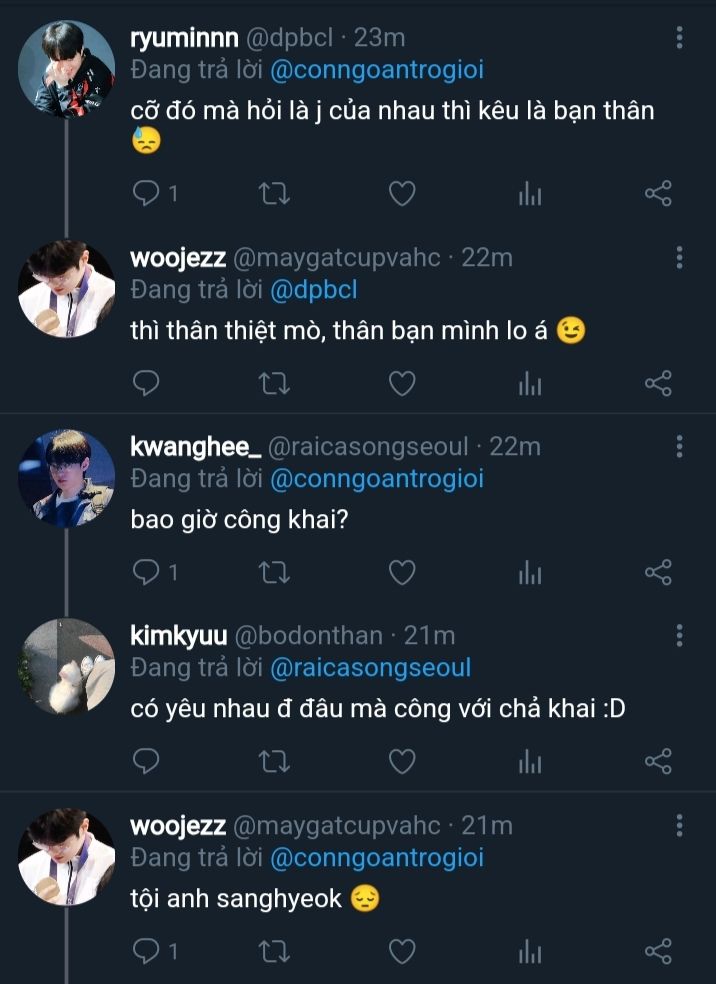Open ryuminnn's profile picture
Image resolution: width=716 pixels, height=984 pixels.
[67, 67]
